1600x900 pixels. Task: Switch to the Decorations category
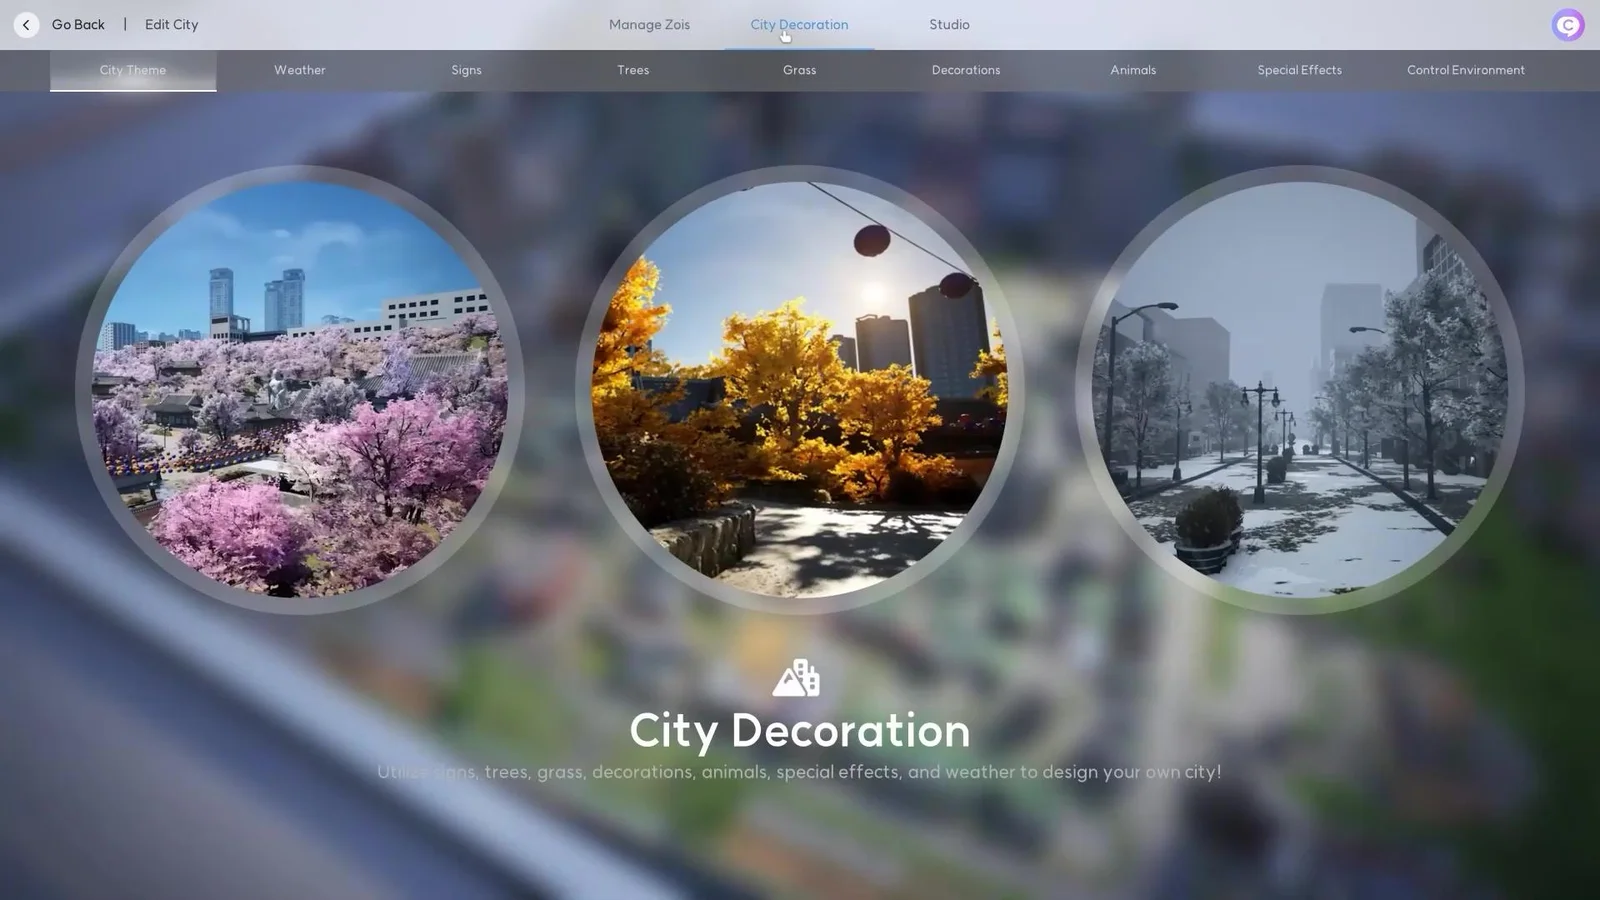965,70
